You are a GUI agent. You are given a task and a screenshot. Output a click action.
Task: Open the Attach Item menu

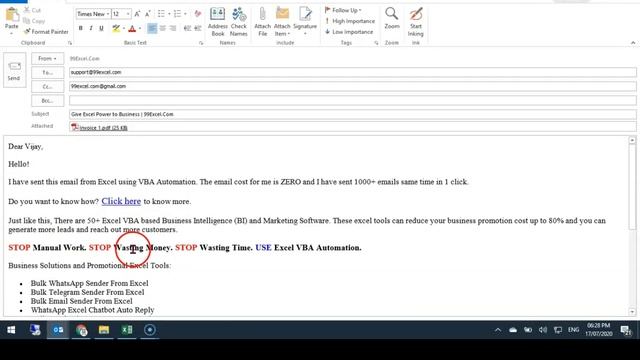[x=282, y=22]
